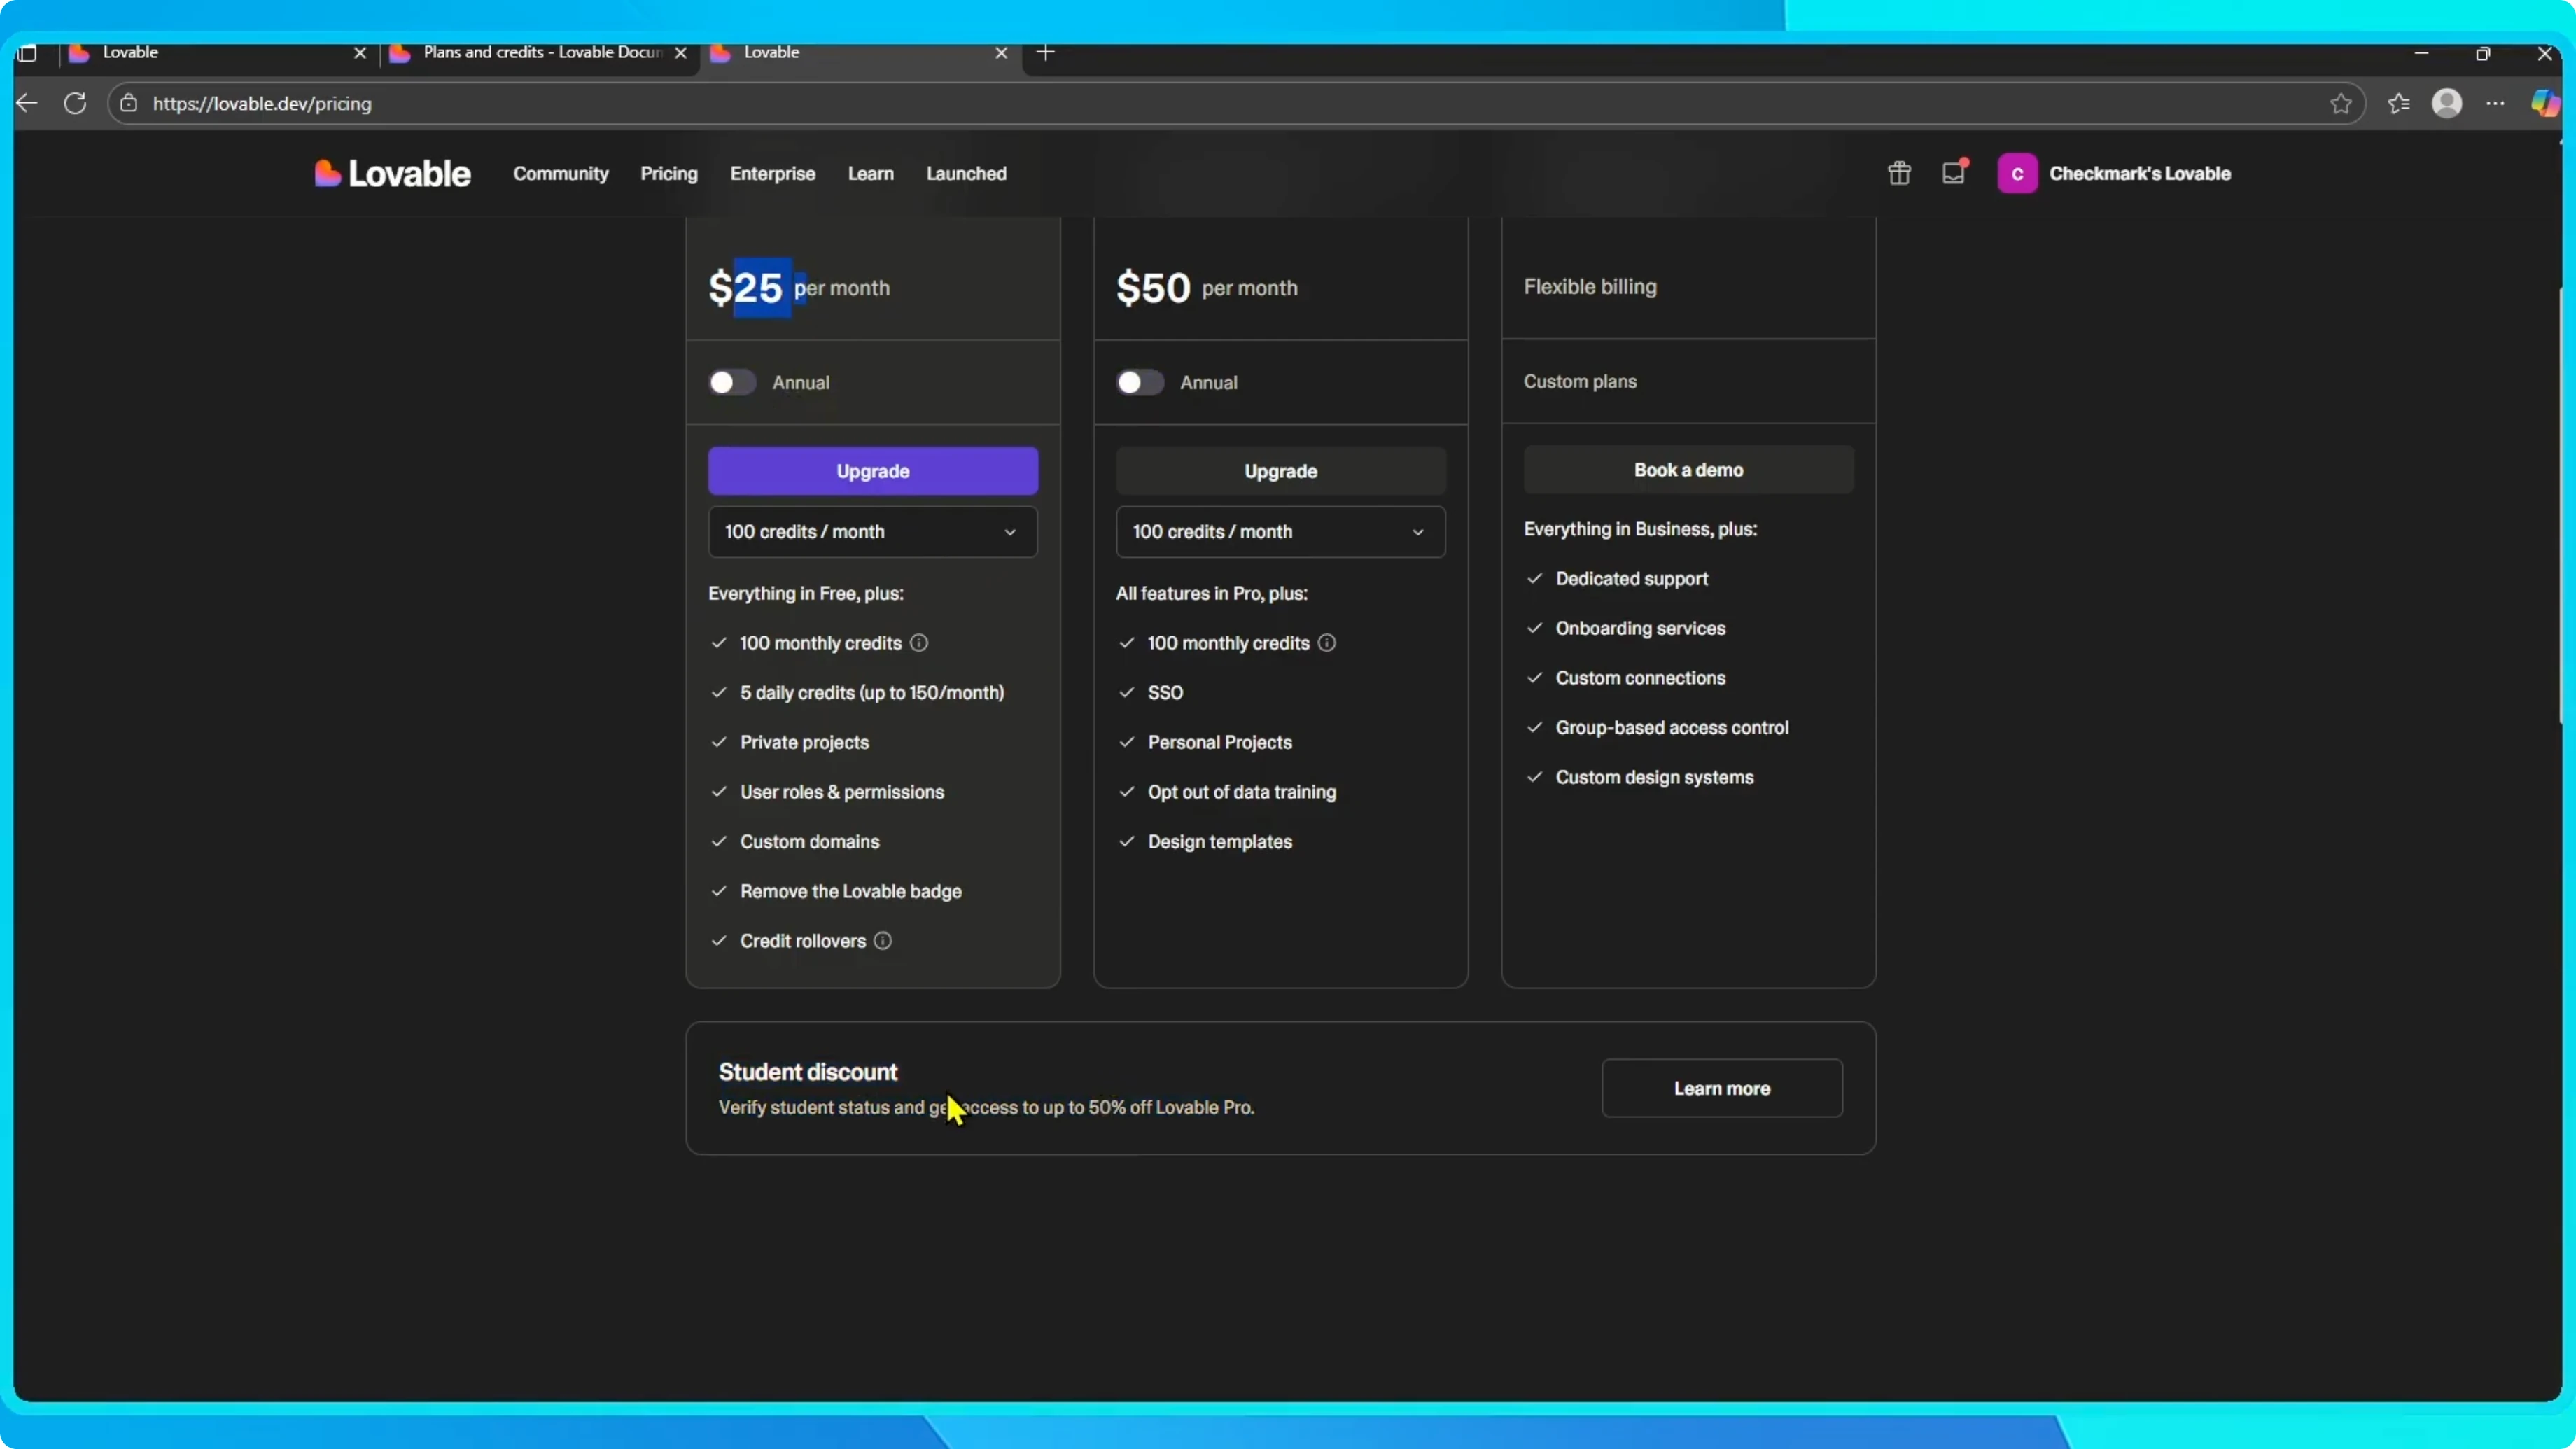
Task: Open the tab actions menu icon
Action: pos(27,53)
